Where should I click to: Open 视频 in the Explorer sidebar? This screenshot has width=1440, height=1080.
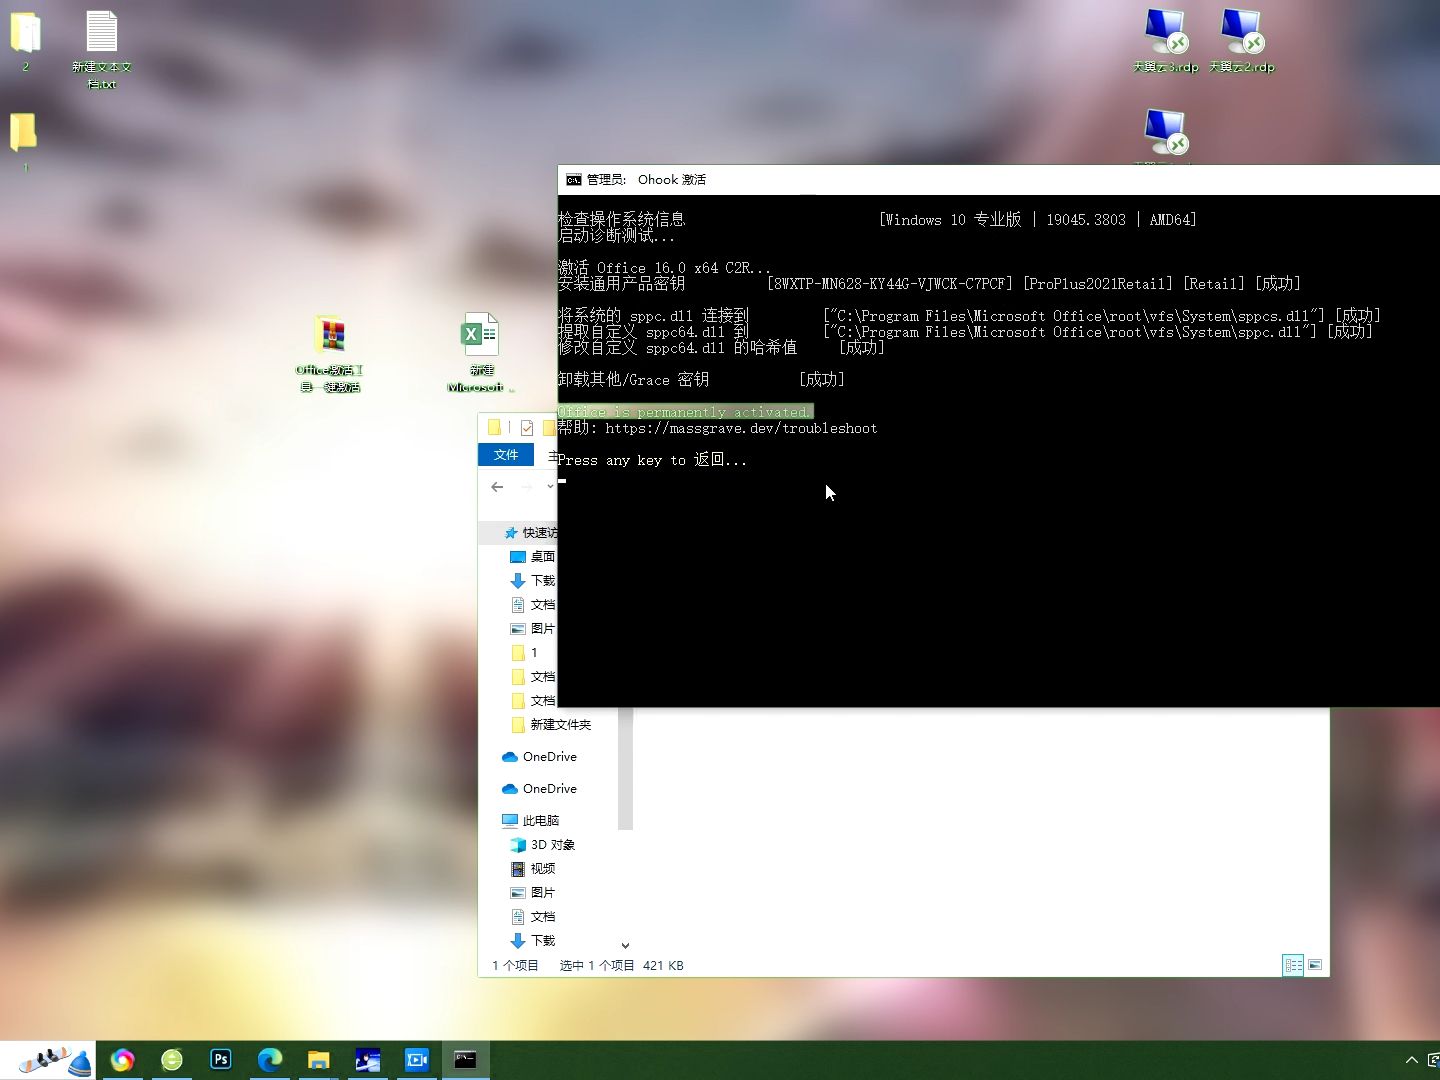[x=532, y=869]
